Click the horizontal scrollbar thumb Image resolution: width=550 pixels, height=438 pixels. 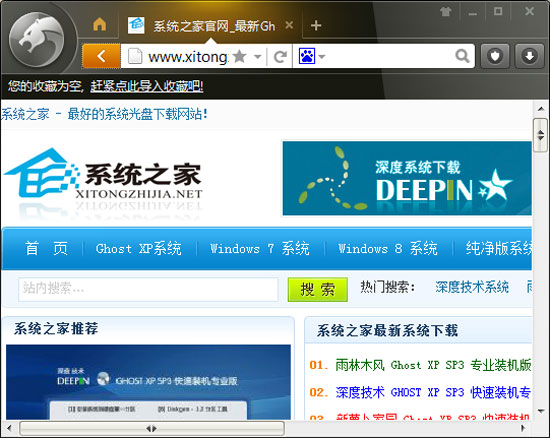click(152, 428)
